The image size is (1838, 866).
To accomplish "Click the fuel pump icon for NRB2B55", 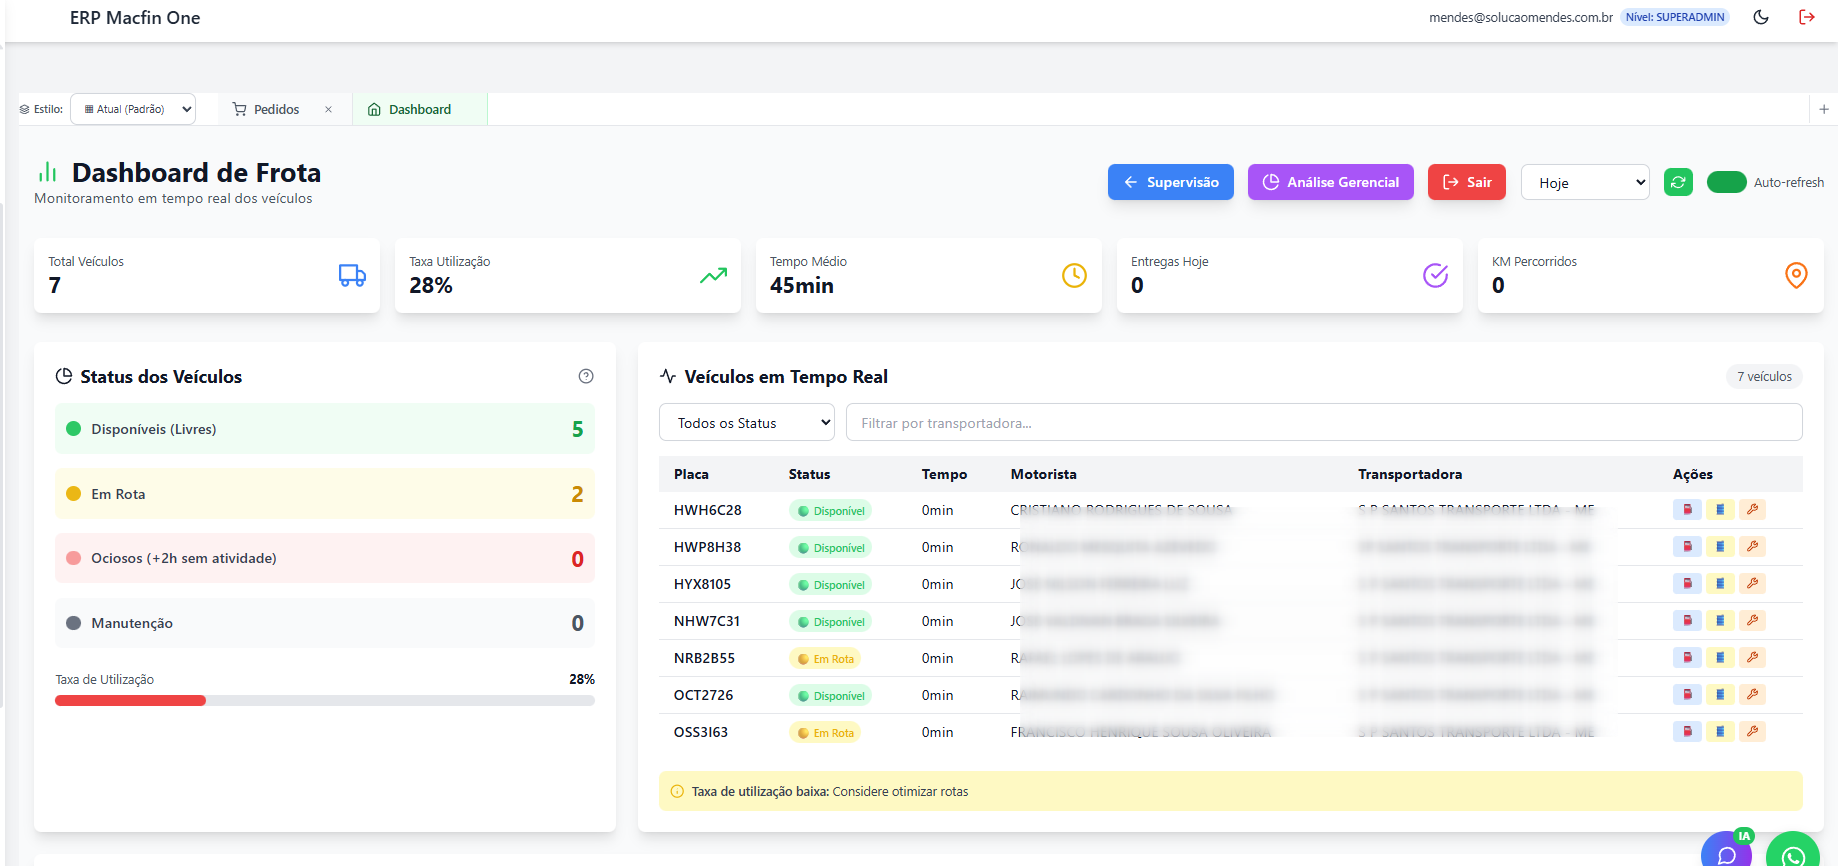I will click(1687, 658).
